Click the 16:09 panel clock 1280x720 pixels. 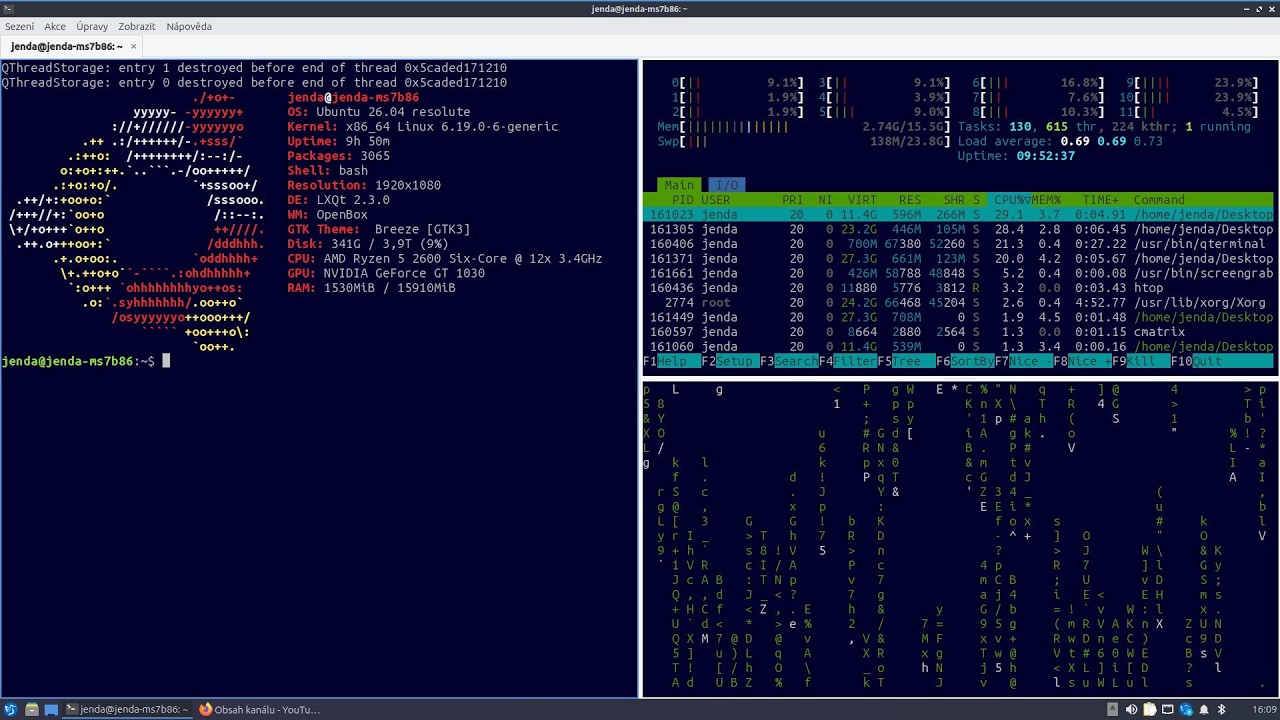pos(1264,710)
